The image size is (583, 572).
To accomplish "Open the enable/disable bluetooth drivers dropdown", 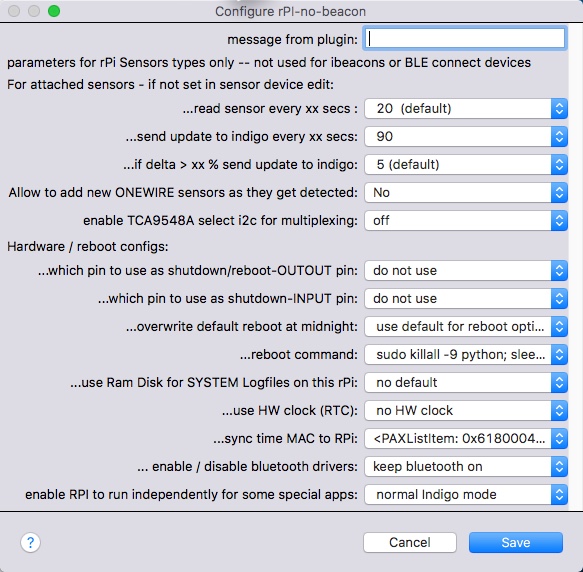I will click(x=466, y=466).
